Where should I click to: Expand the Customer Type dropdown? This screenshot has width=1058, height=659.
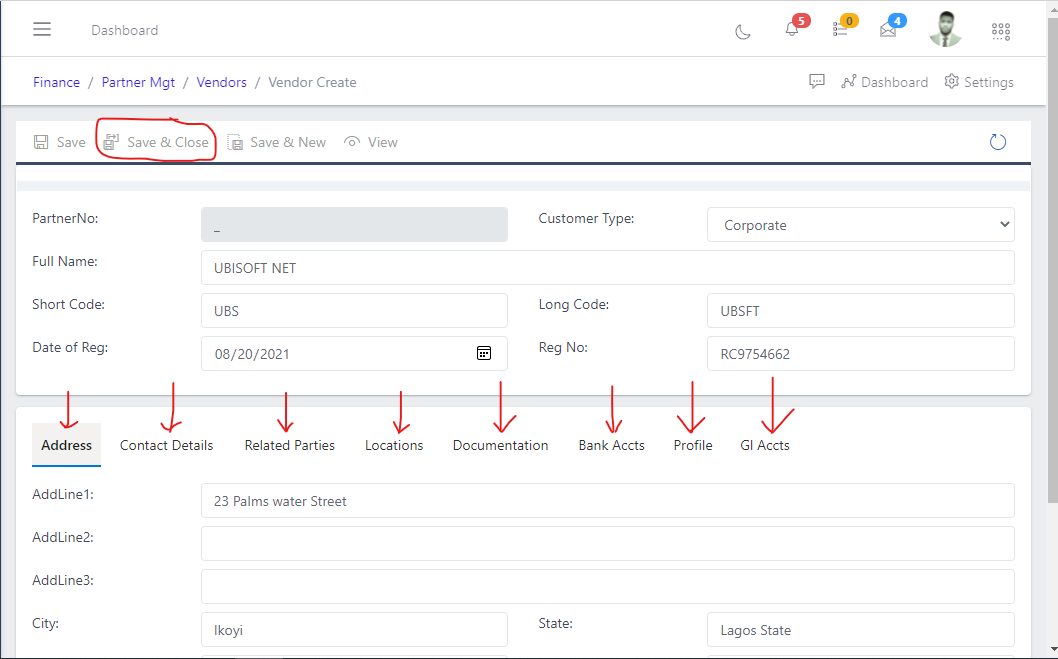[860, 224]
